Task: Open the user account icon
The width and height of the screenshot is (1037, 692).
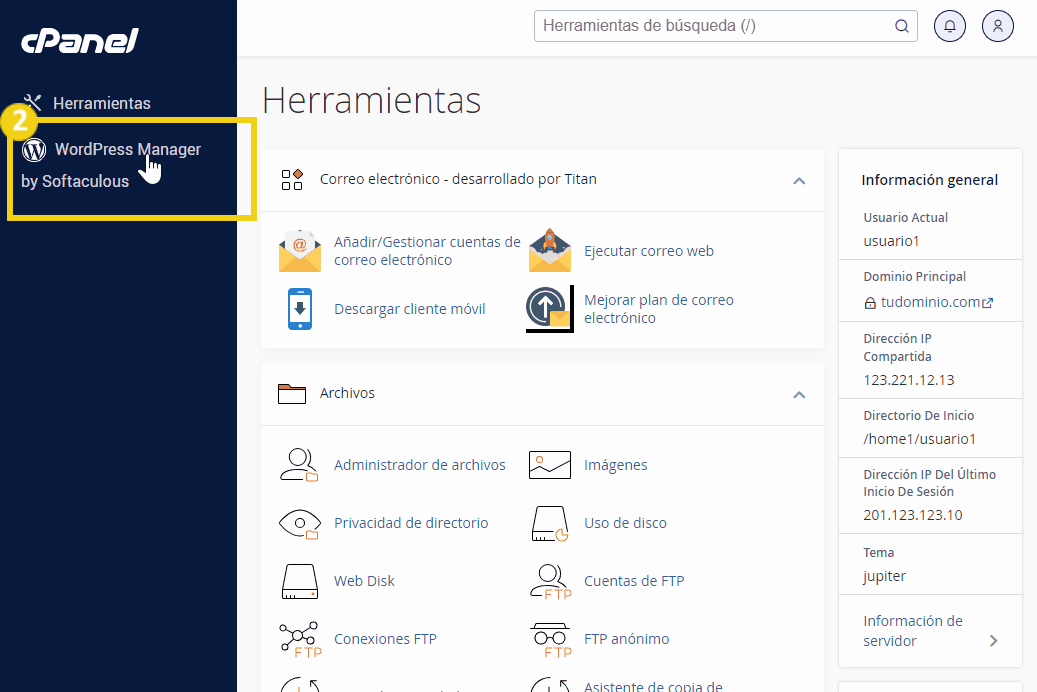Action: [998, 26]
